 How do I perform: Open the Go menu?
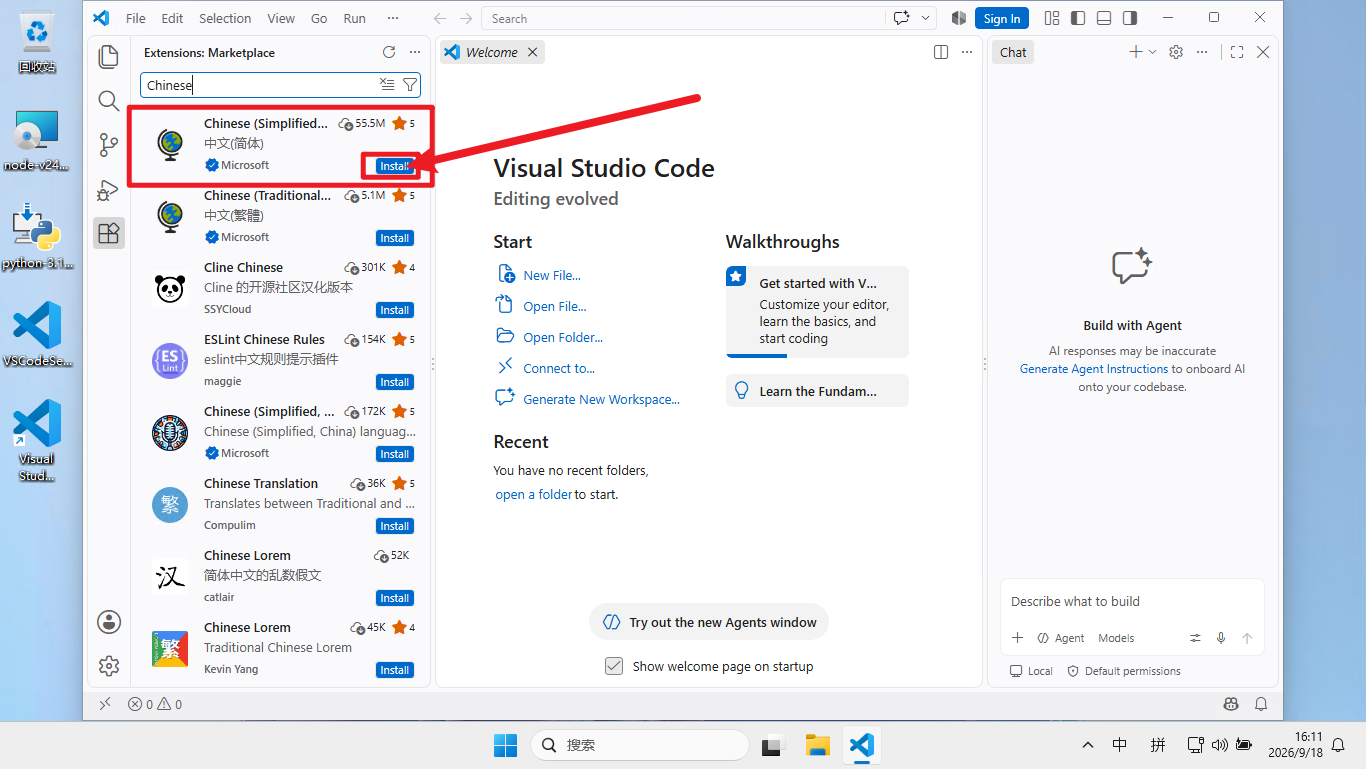319,18
